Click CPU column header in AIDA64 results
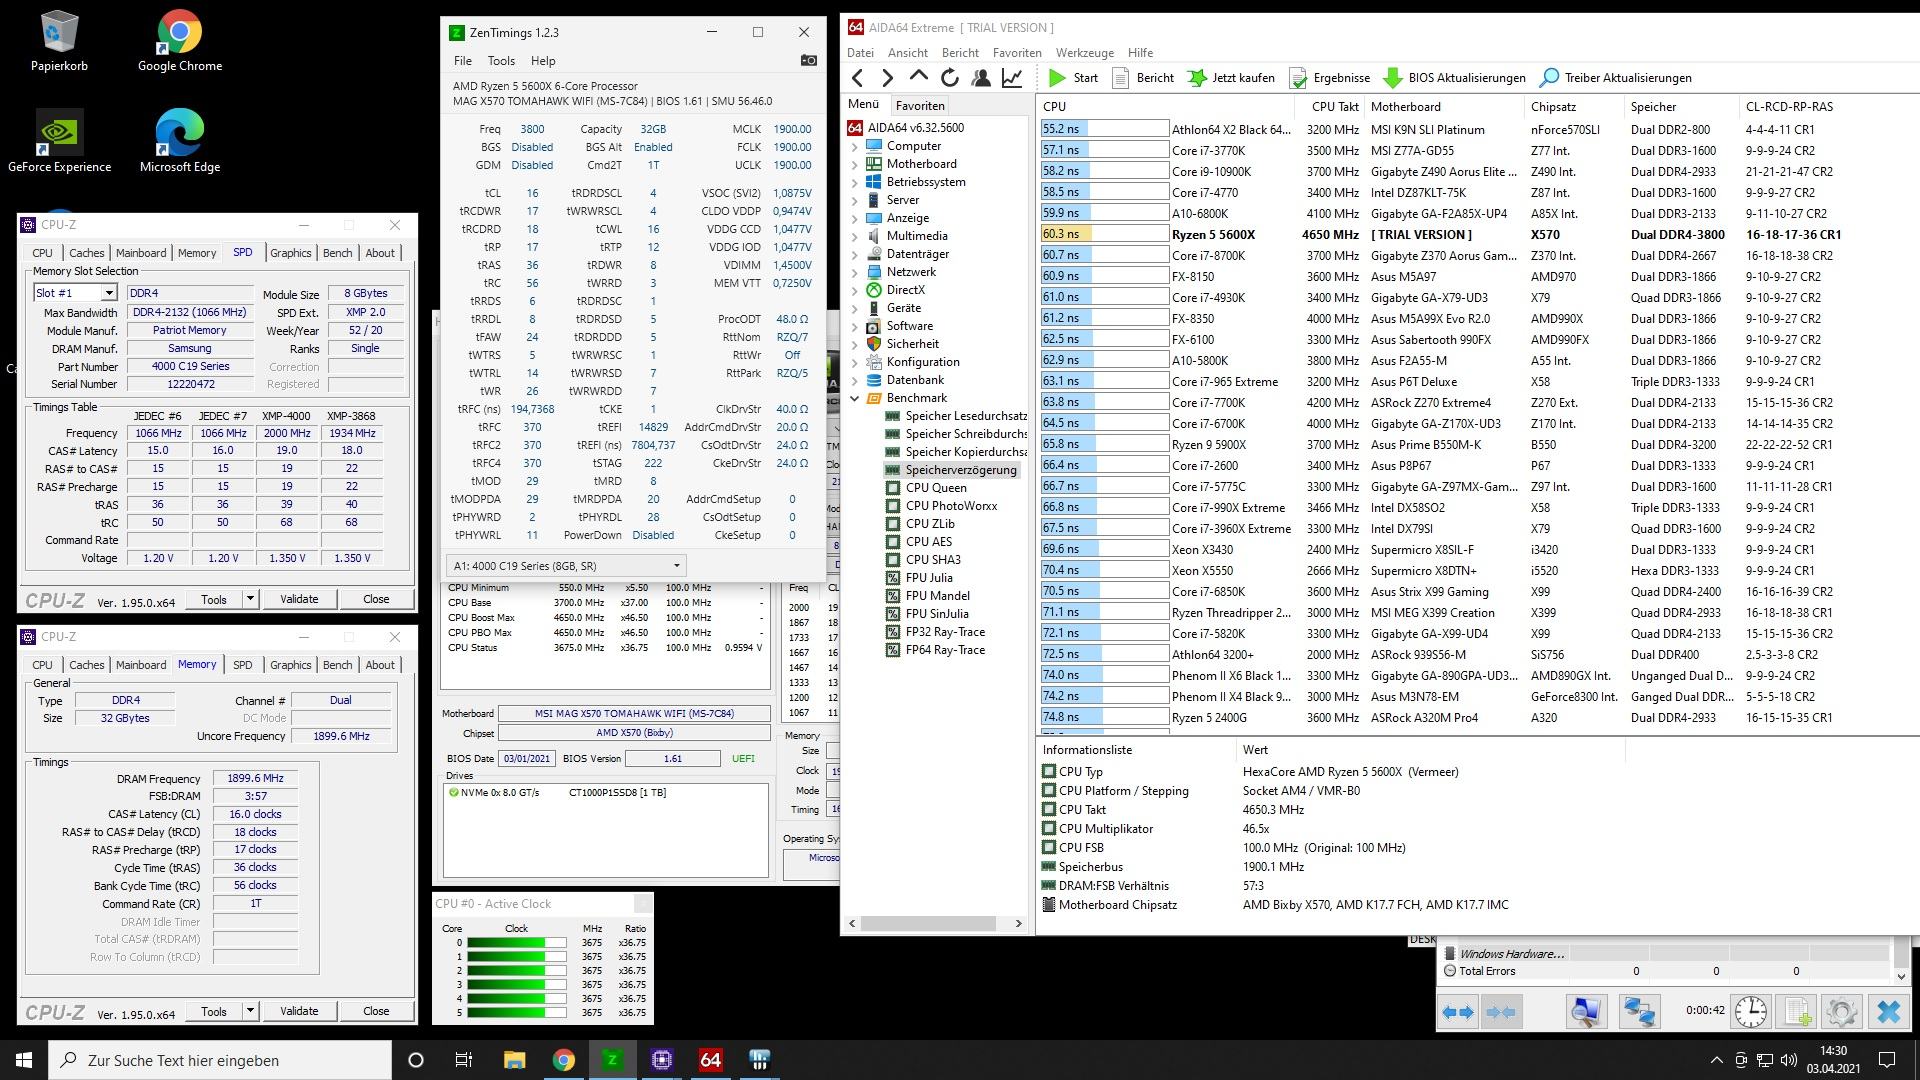Image resolution: width=1920 pixels, height=1080 pixels. [1166, 106]
